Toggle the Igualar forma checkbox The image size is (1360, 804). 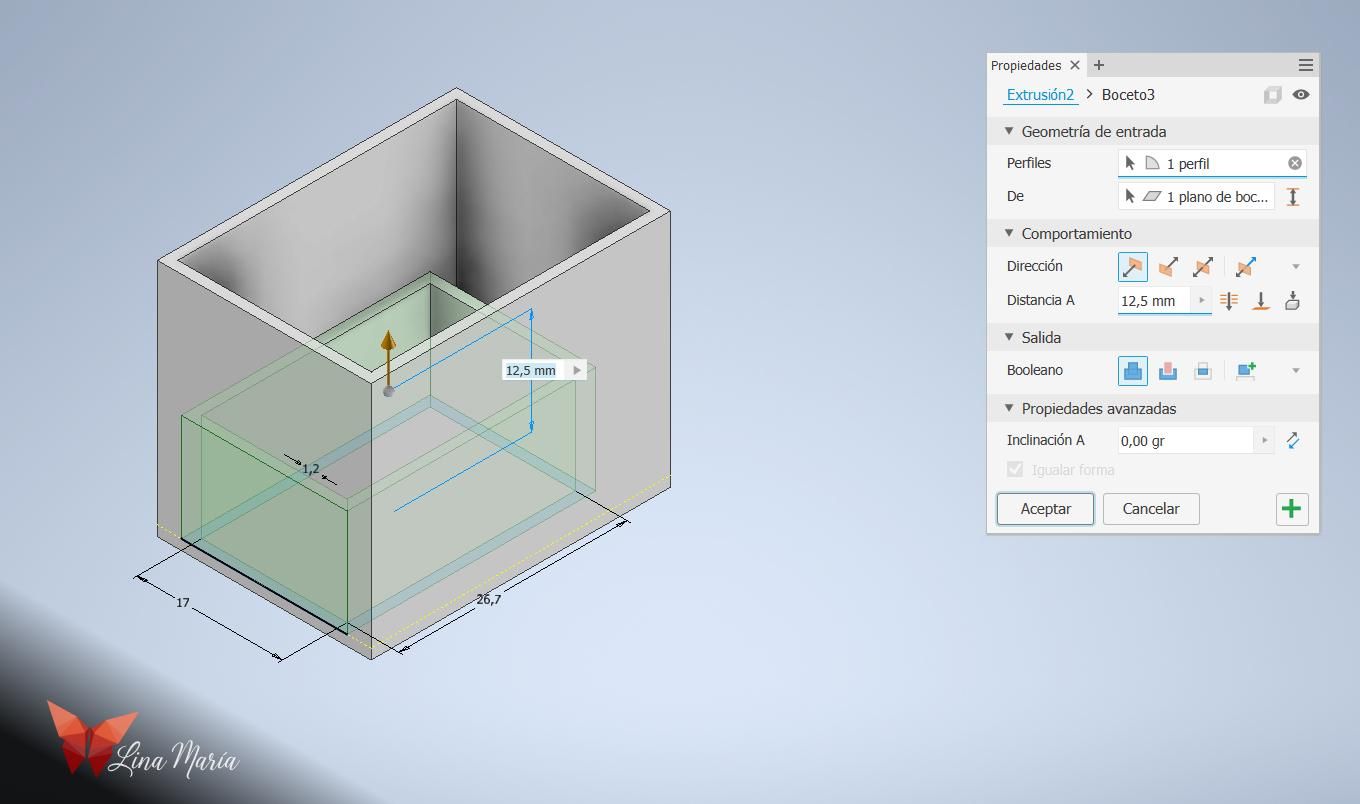[1015, 469]
